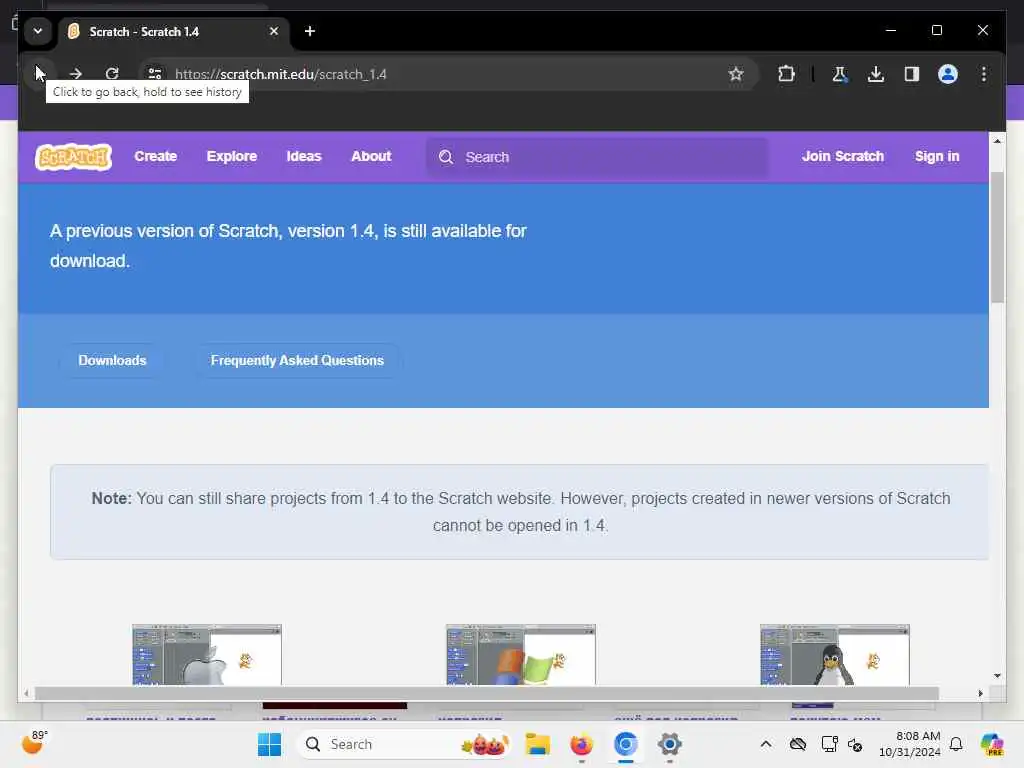The image size is (1024, 768).
Task: Click the address bar URL
Action: pyautogui.click(x=281, y=74)
